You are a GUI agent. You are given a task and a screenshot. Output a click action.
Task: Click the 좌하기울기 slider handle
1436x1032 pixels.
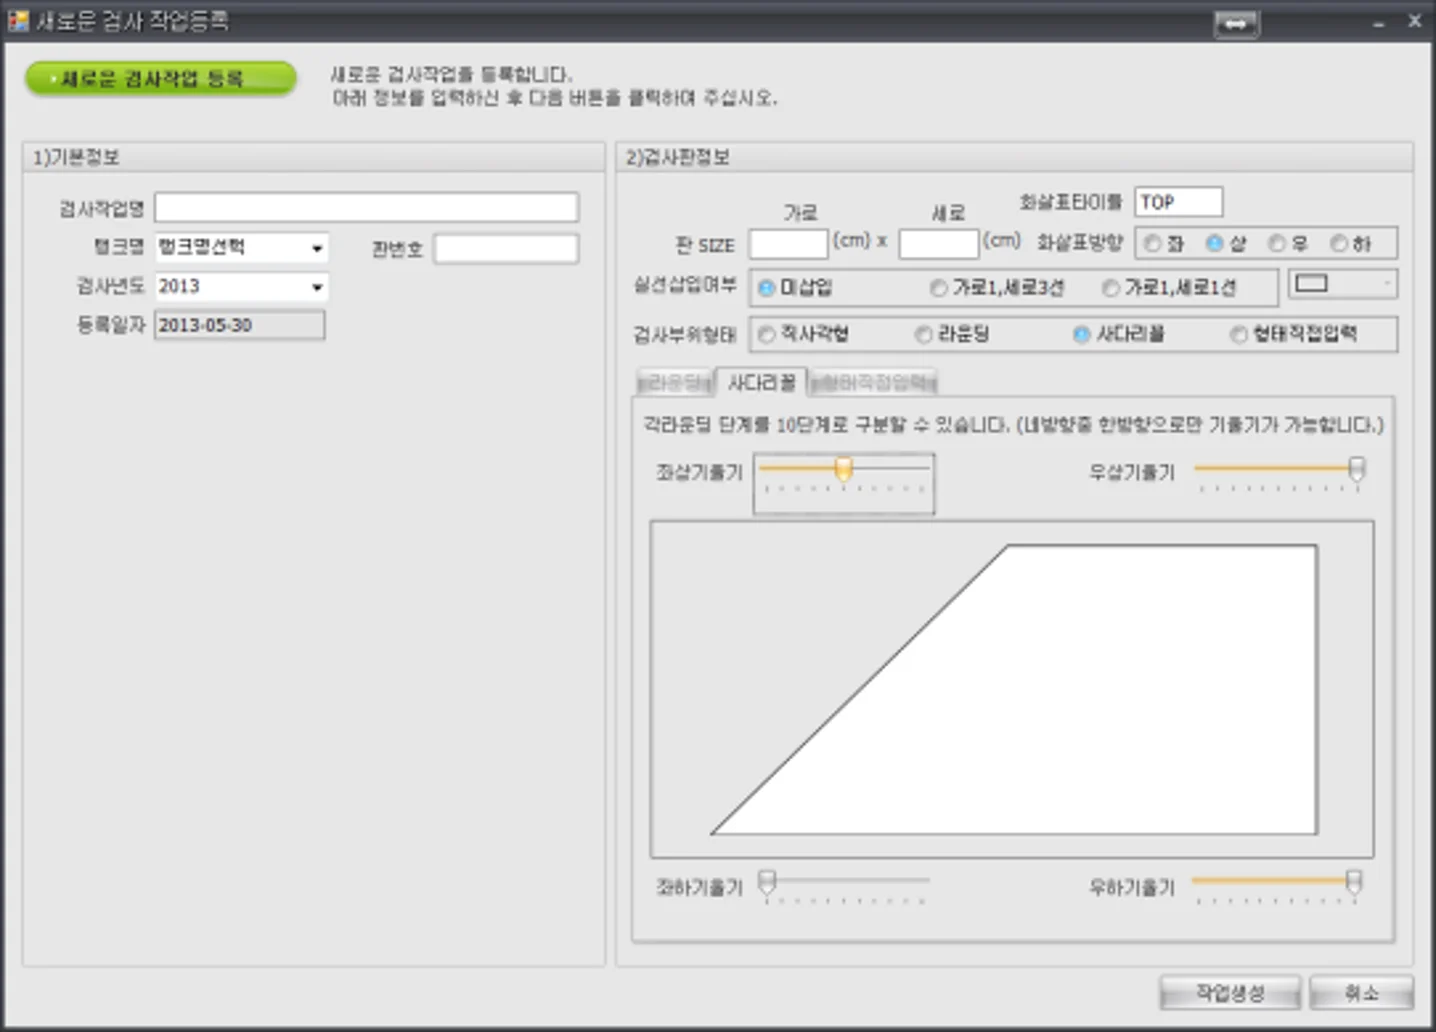(x=767, y=882)
